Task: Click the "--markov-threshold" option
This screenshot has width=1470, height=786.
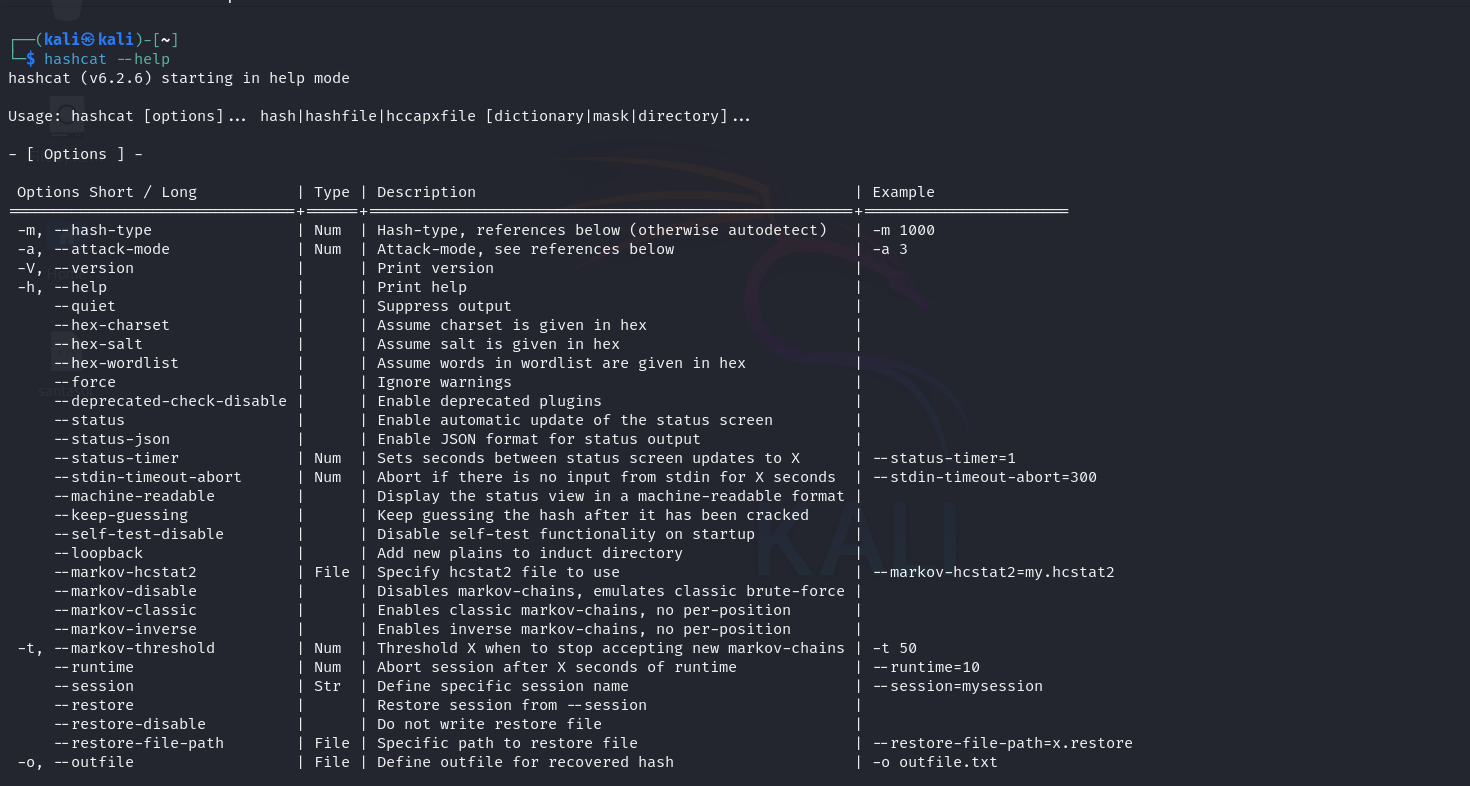Action: pyautogui.click(x=134, y=648)
